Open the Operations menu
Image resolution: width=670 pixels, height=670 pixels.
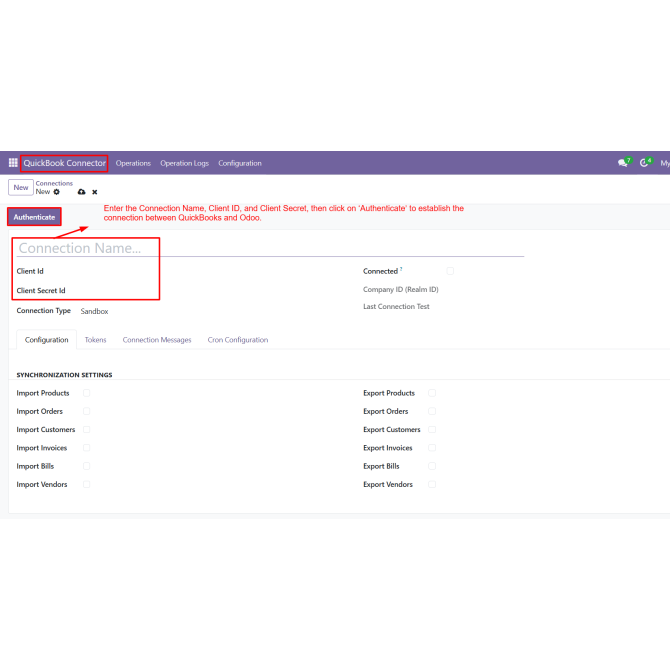coord(133,163)
